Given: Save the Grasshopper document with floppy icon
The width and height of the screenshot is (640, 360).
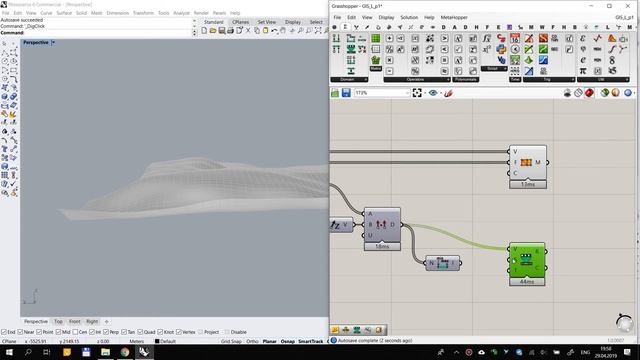Looking at the screenshot, I should coord(346,93).
